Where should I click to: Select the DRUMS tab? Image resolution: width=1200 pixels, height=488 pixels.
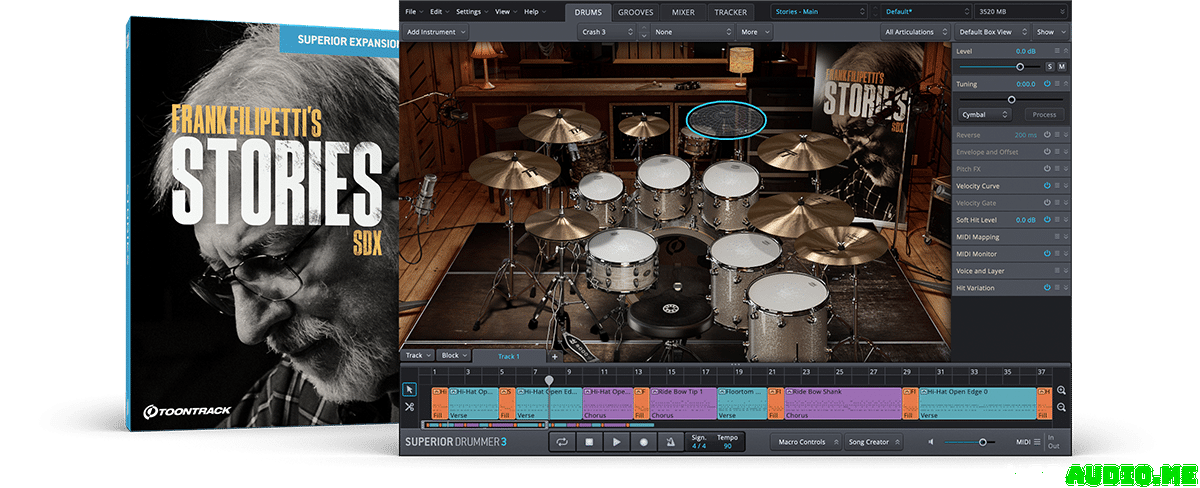(587, 12)
